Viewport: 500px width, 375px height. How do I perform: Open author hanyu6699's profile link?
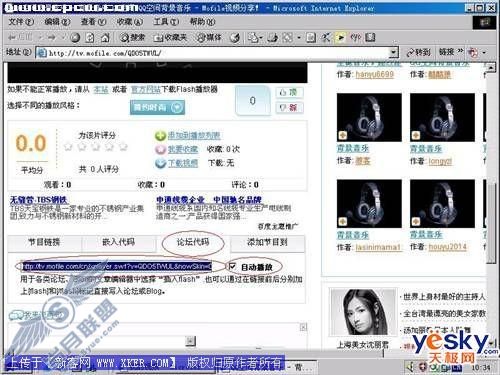click(x=374, y=74)
